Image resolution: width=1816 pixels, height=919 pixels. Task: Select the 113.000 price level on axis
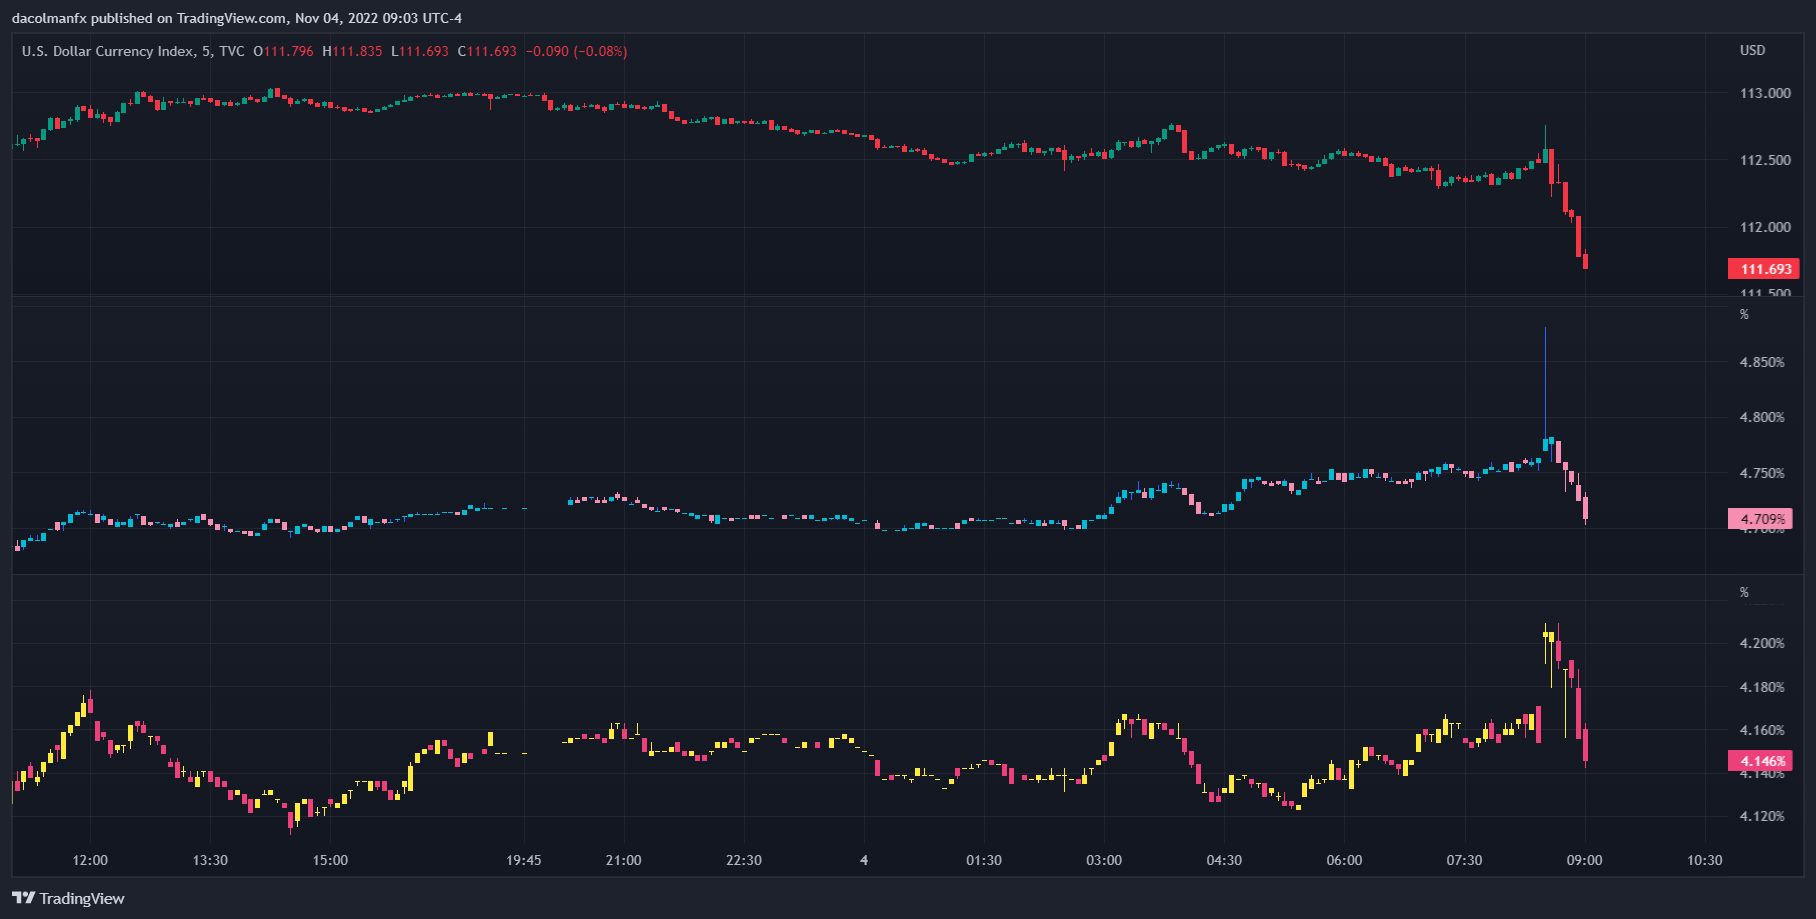tap(1765, 93)
